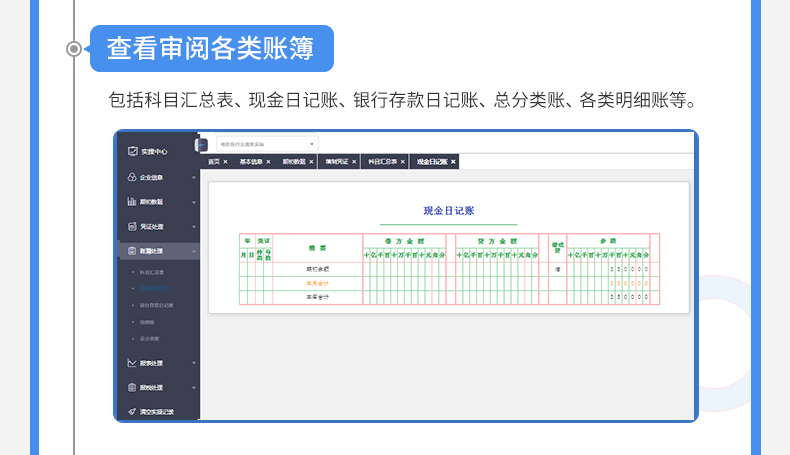Click the 清空实操记录 icon

tap(132, 412)
